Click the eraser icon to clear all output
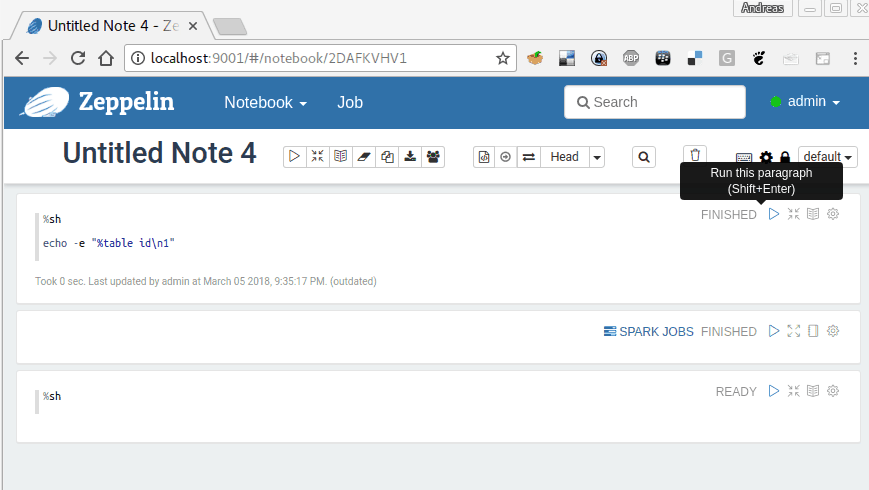This screenshot has height=490, width=869. click(x=363, y=157)
